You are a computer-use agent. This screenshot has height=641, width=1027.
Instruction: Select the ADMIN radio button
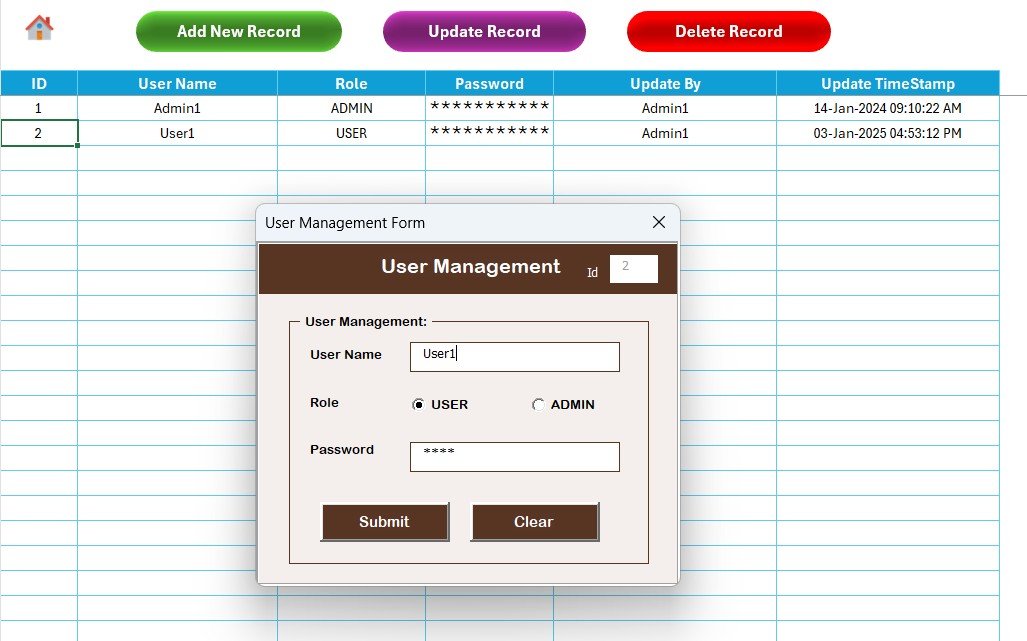538,405
